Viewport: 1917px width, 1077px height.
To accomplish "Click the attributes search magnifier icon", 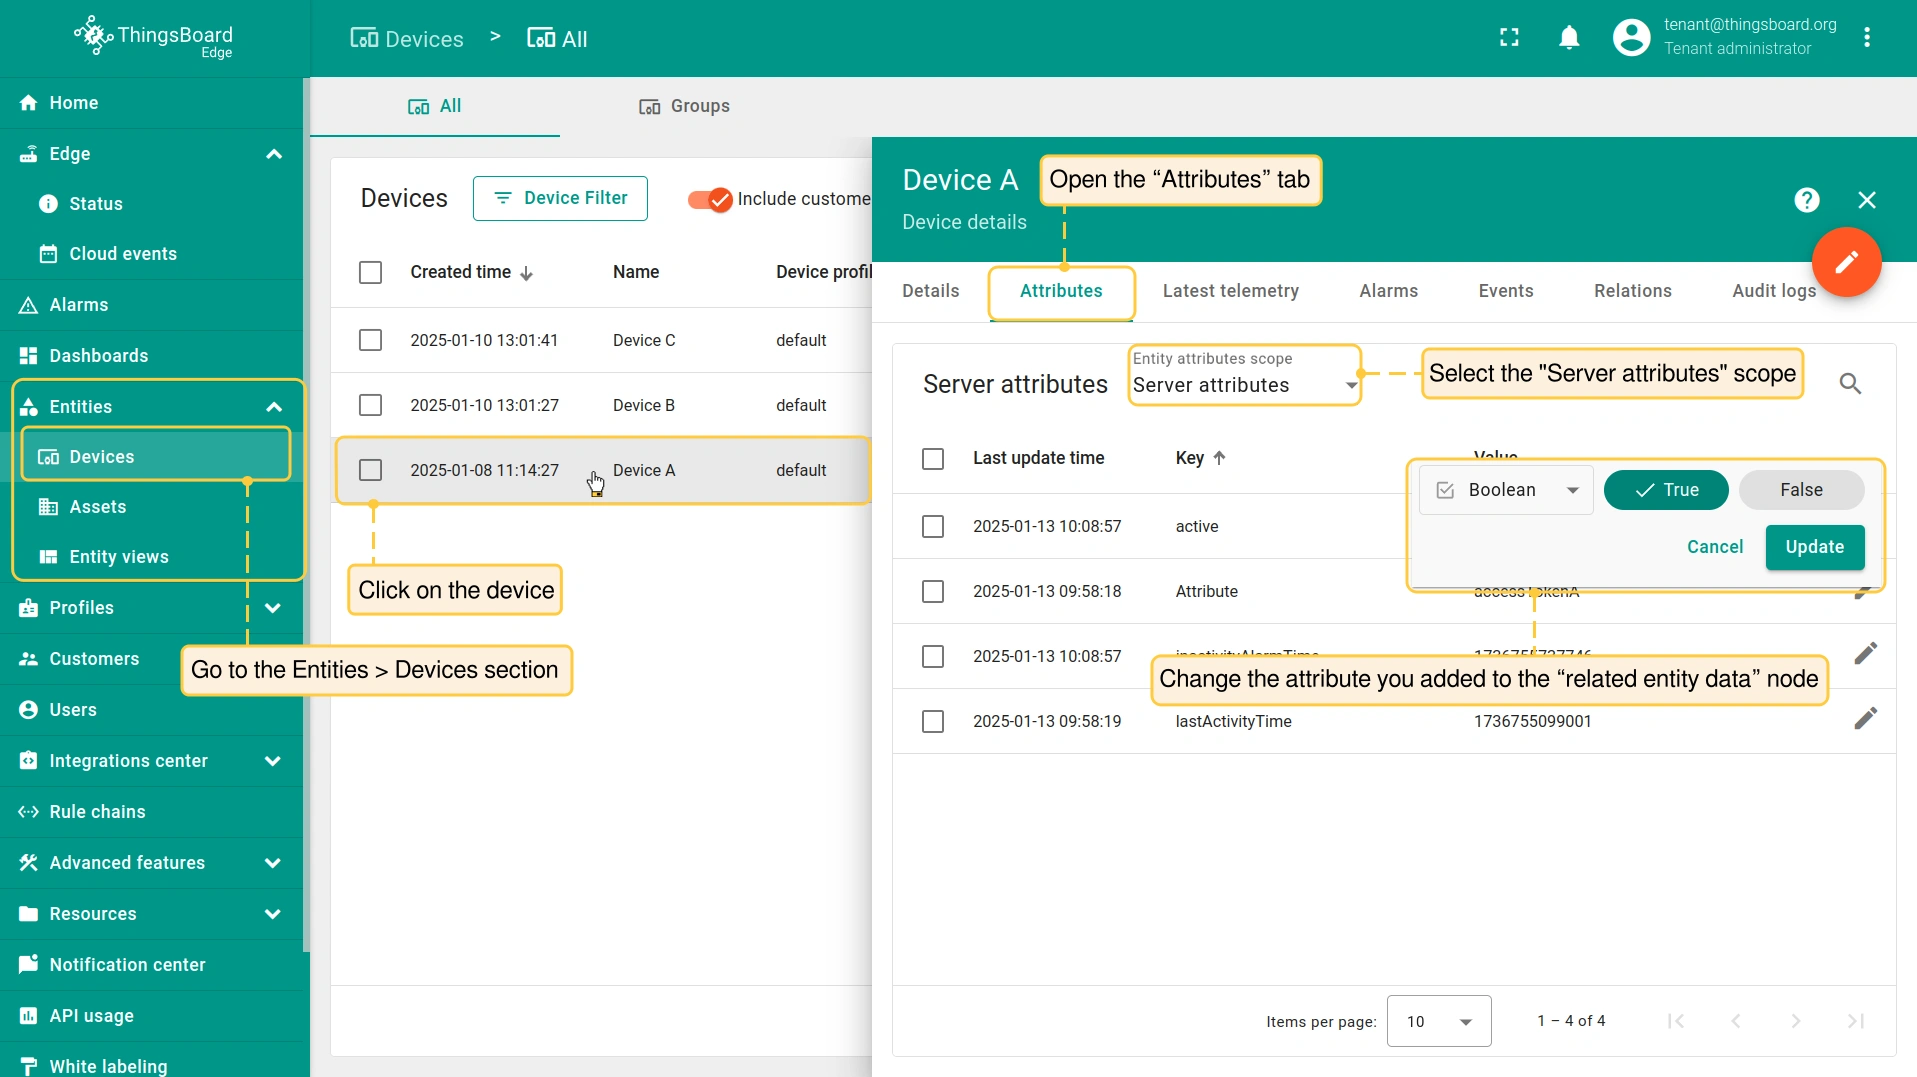I will (1850, 384).
